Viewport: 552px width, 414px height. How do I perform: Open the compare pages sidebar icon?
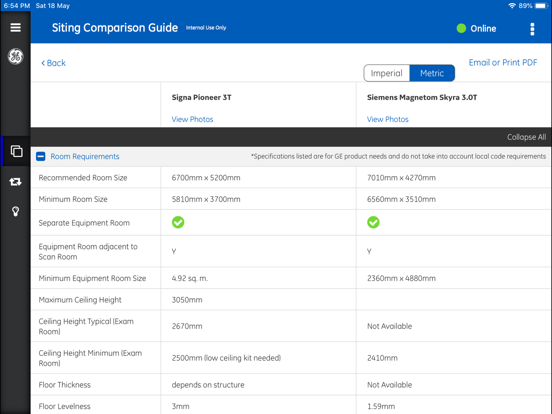[x=16, y=151]
